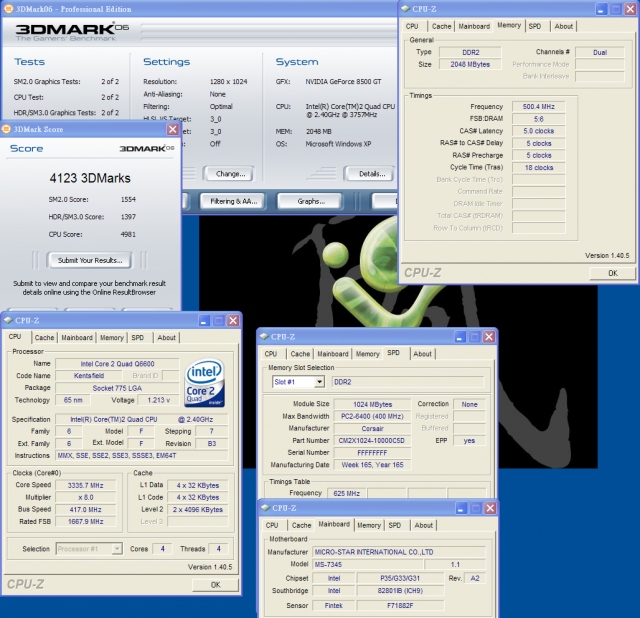Click the CPU-Z SPD window title icon
640x618 pixels.
[264, 336]
